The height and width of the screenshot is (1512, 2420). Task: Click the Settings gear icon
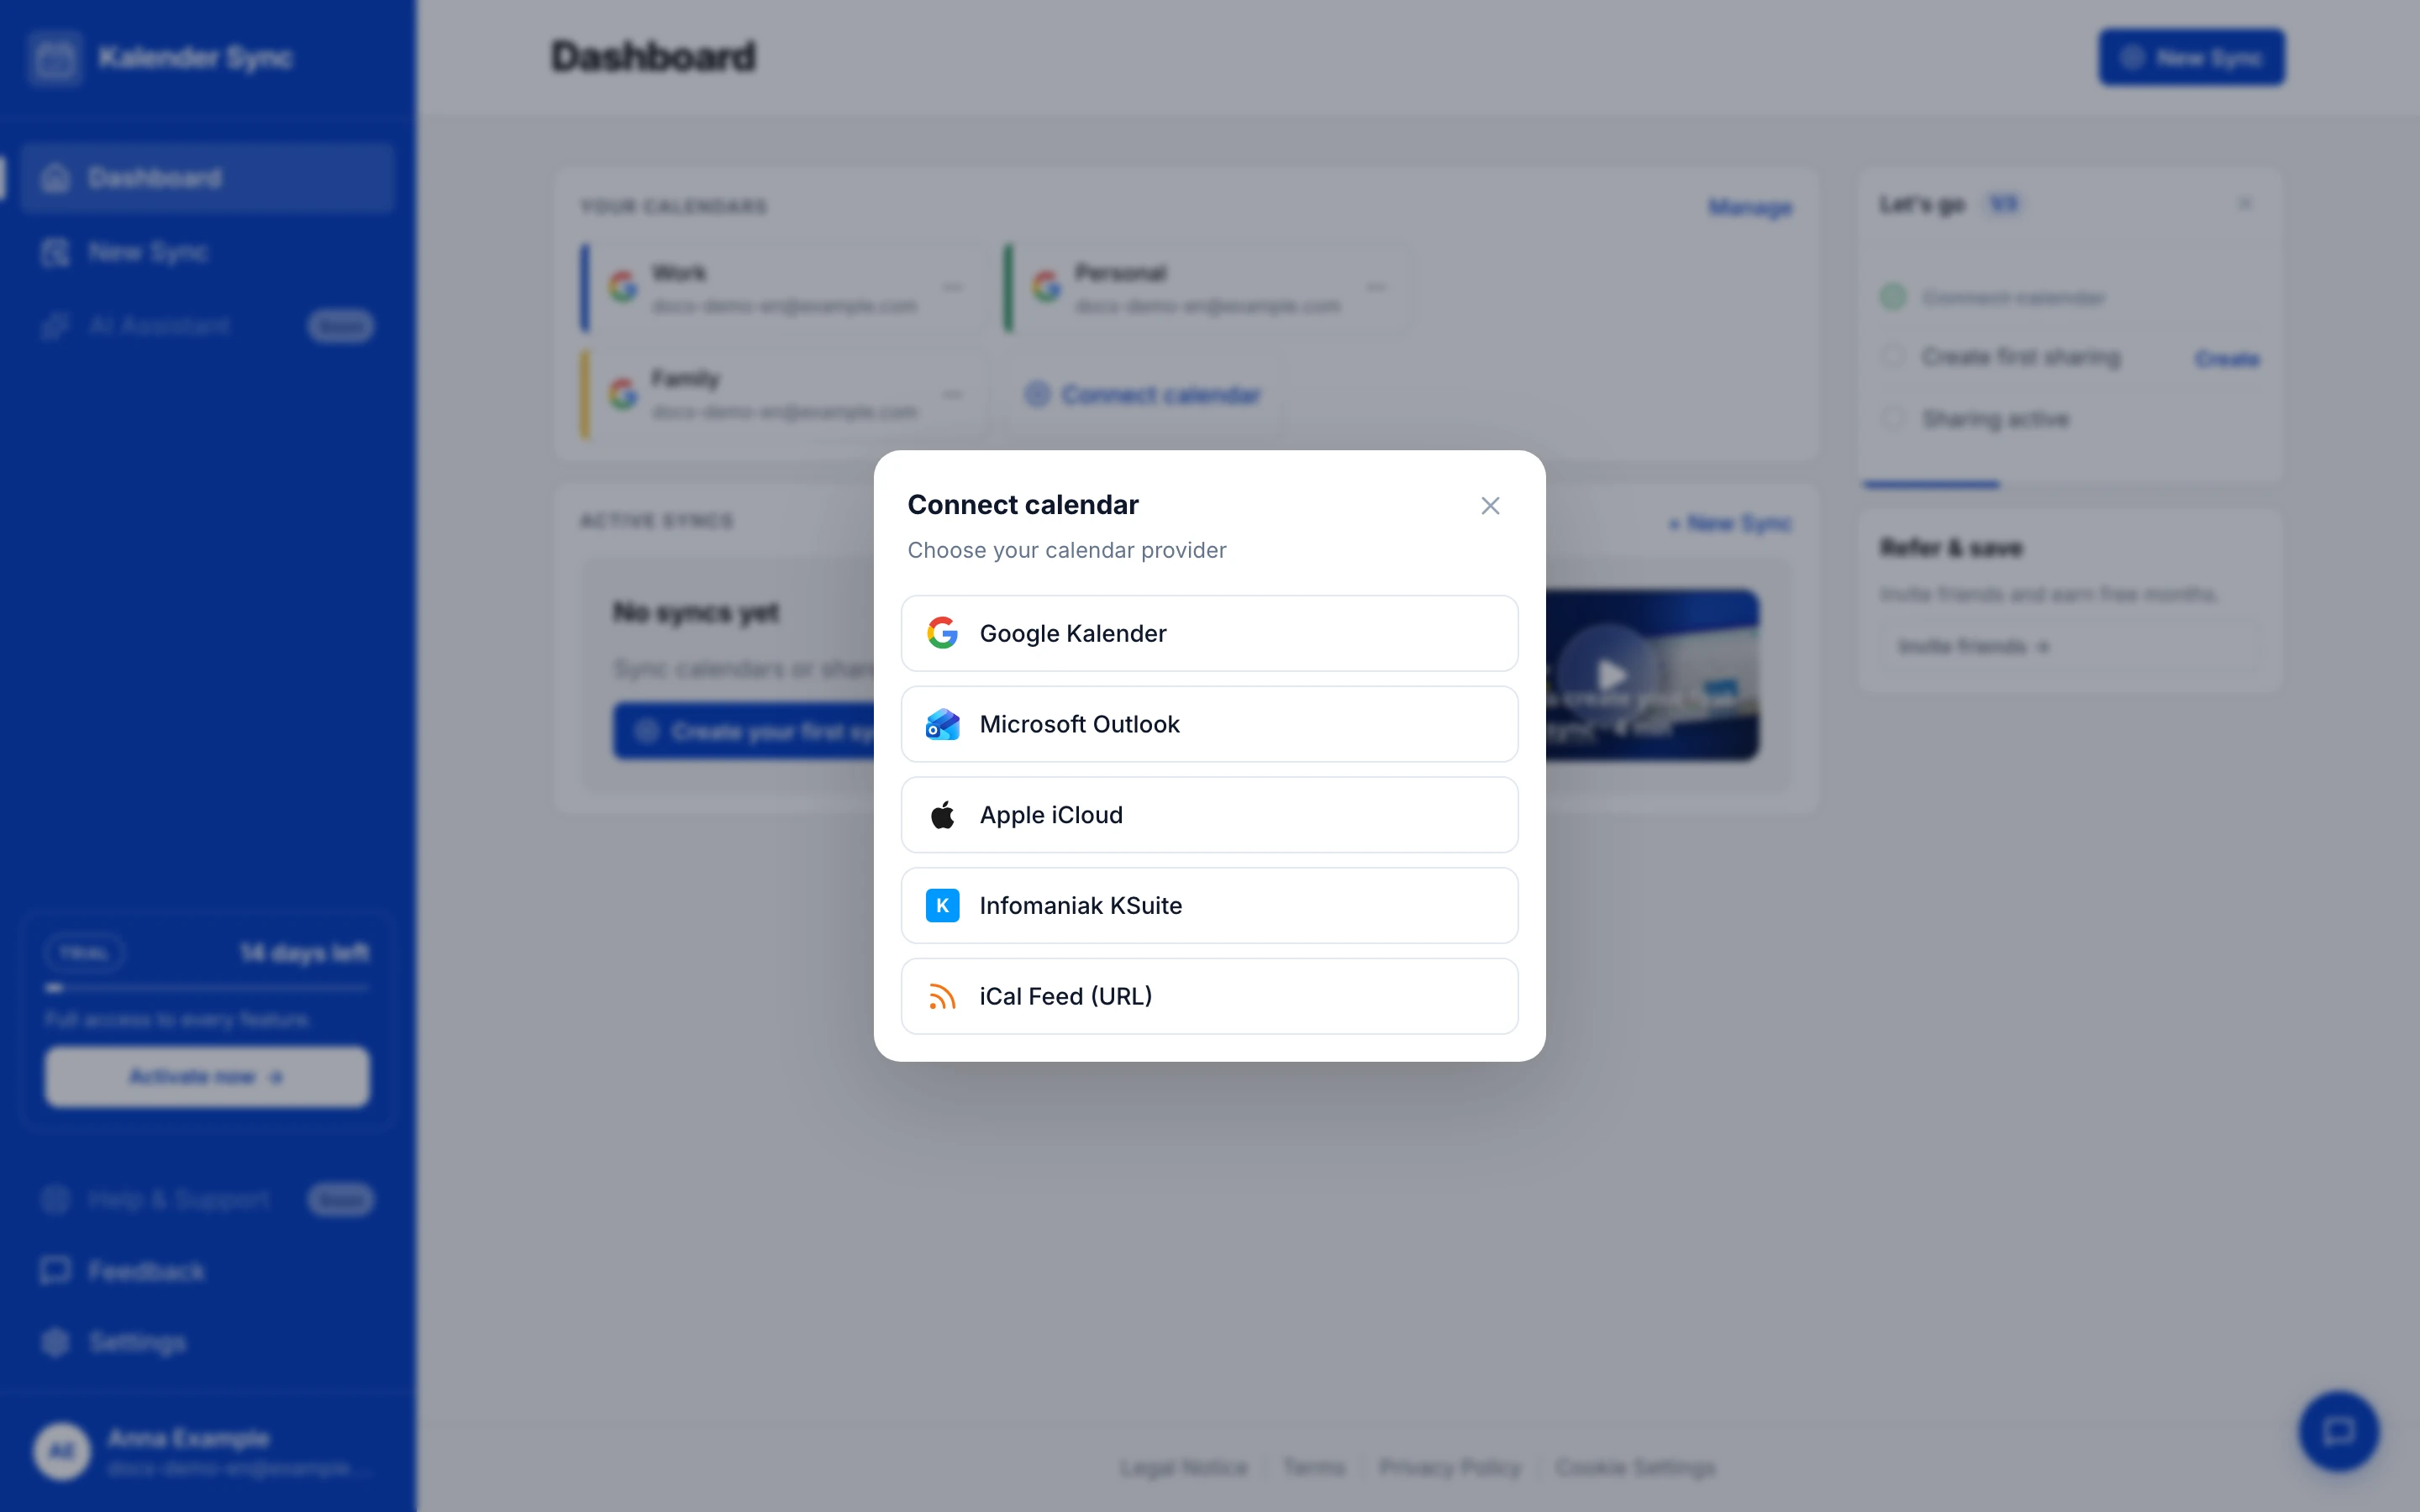[56, 1342]
